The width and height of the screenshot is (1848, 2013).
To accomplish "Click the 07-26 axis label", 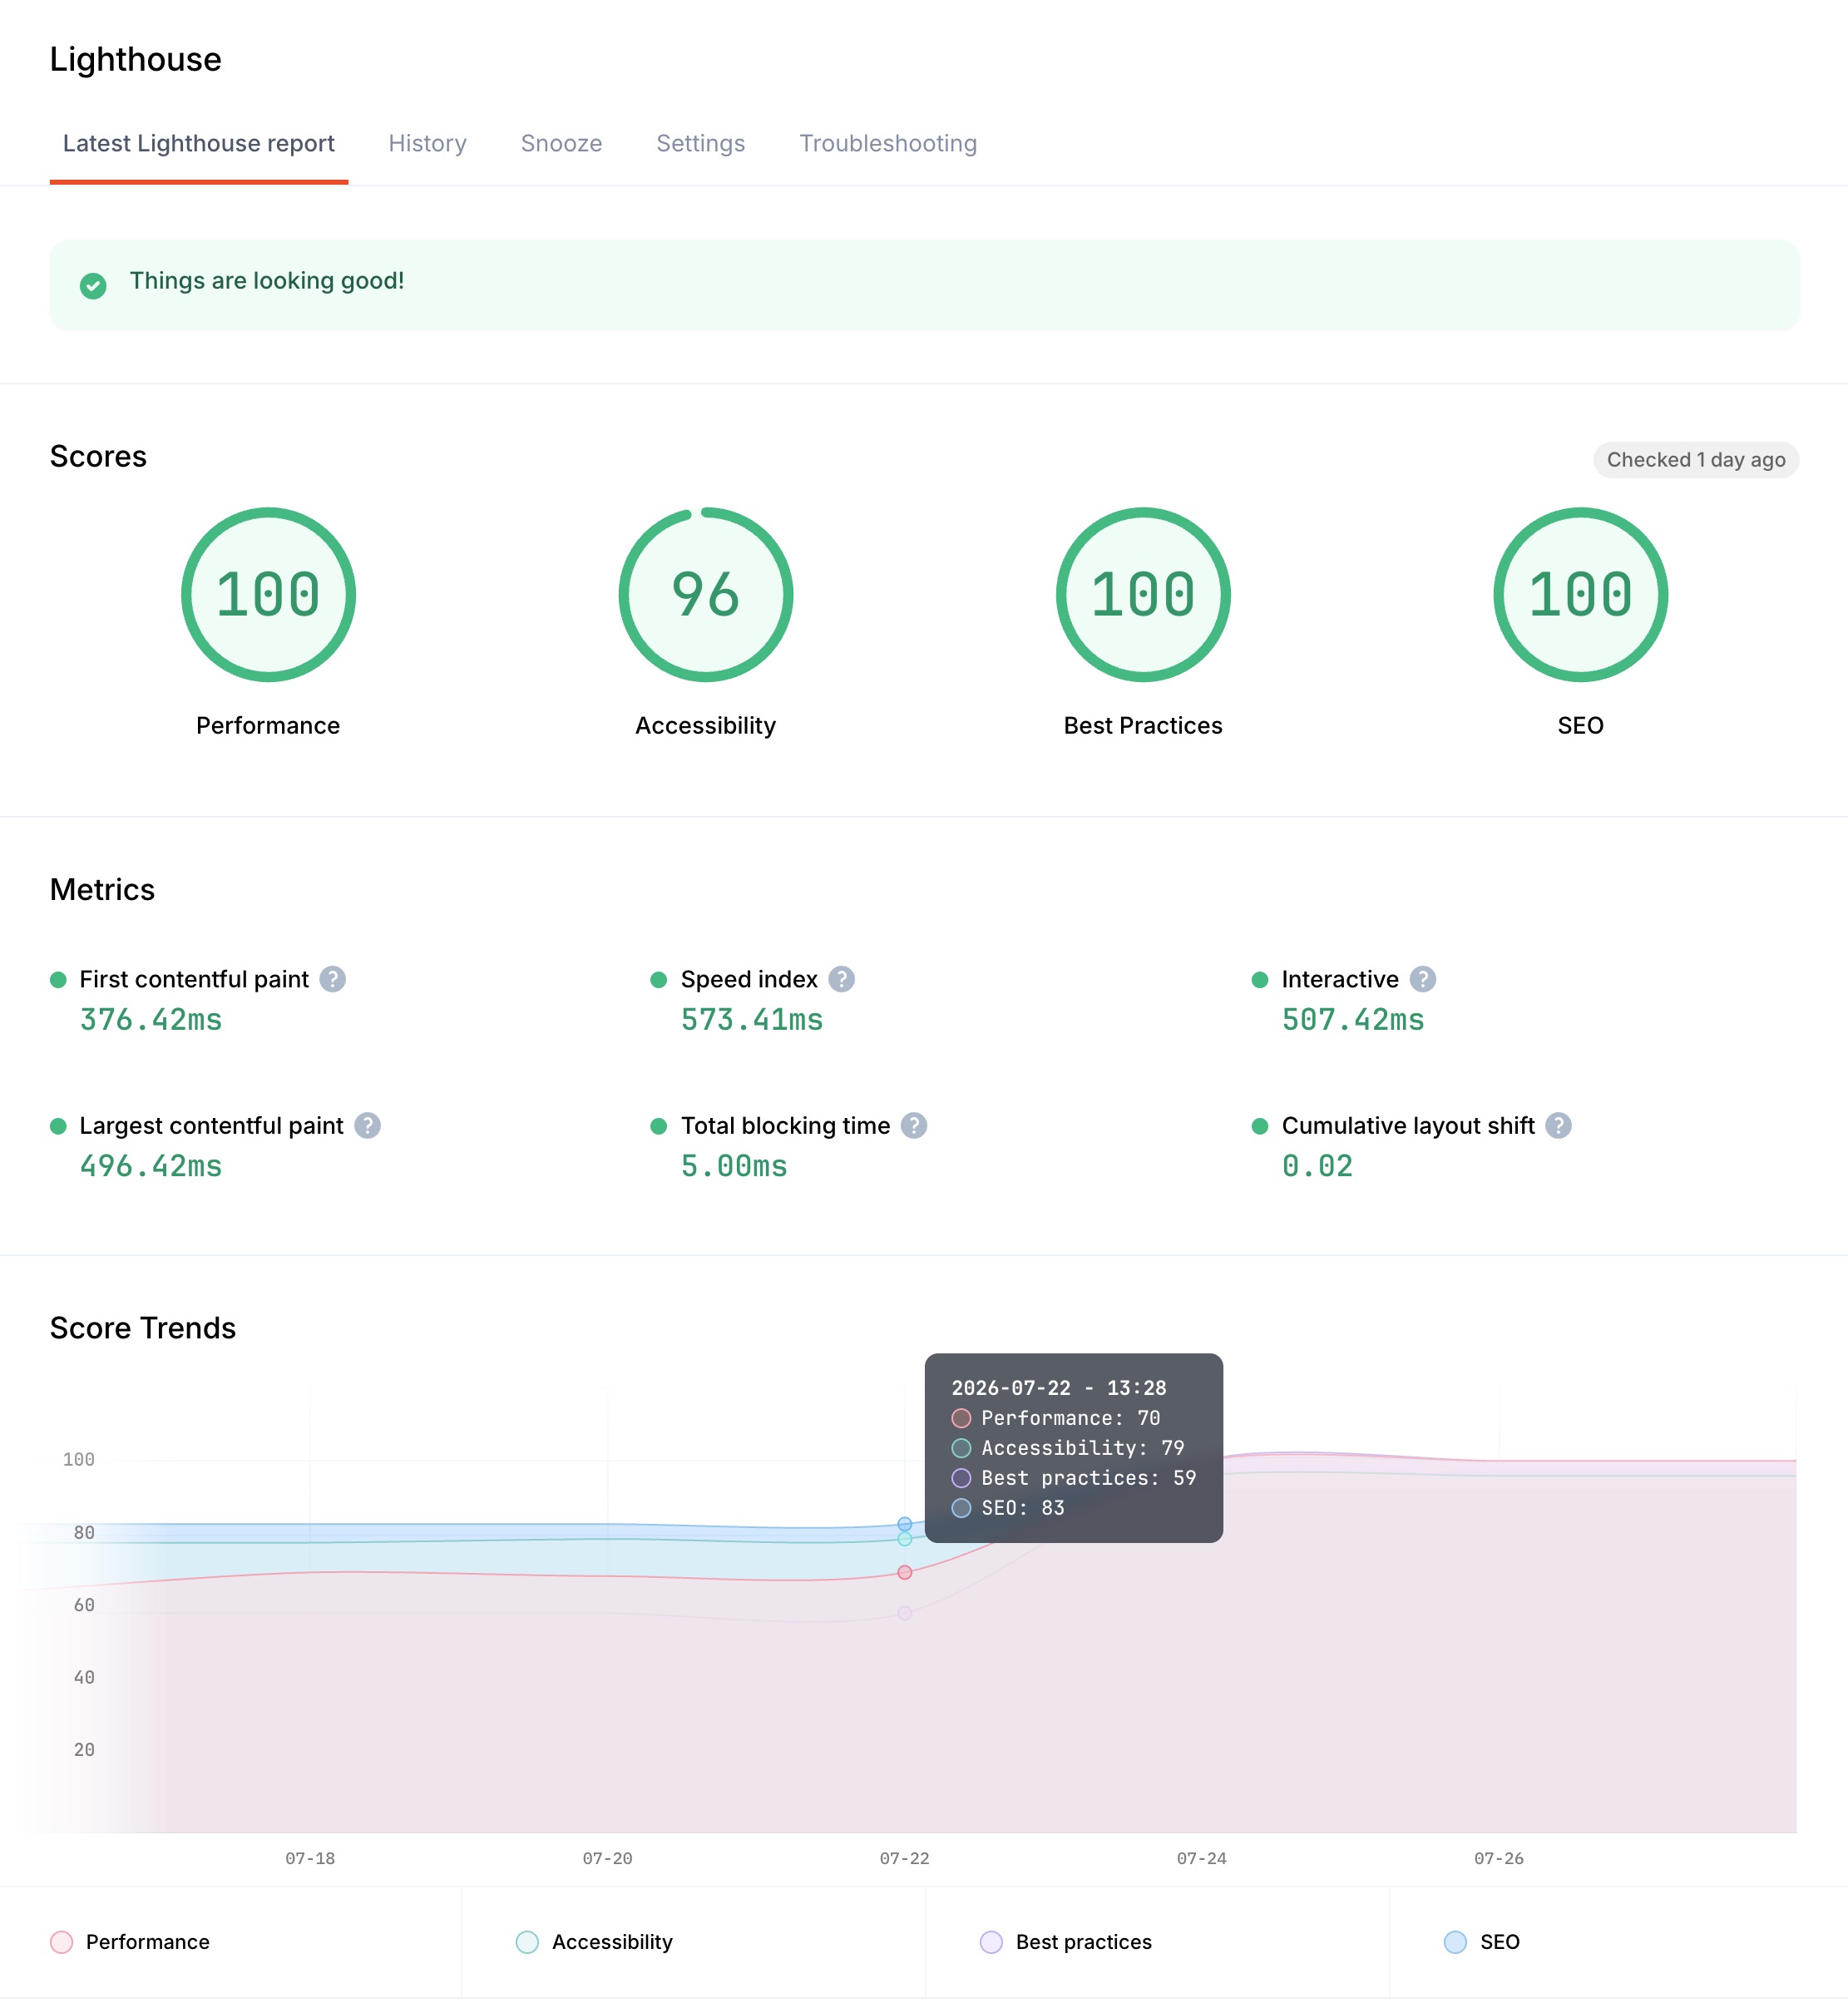I will (x=1498, y=1858).
